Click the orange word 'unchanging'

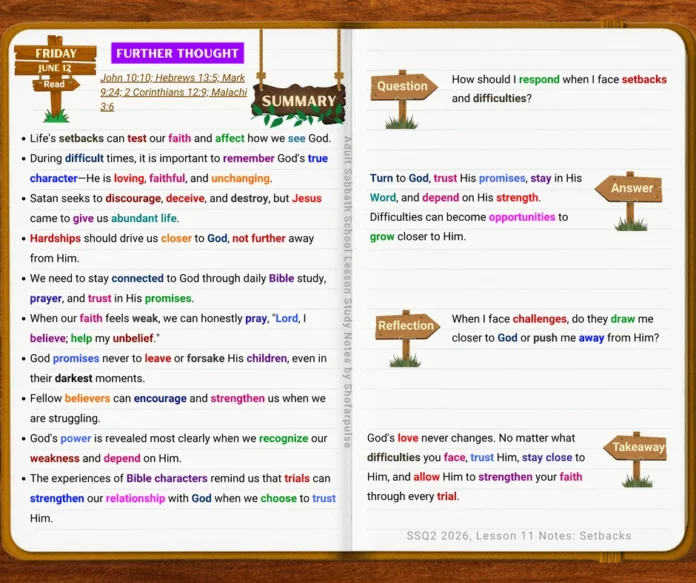pos(240,178)
